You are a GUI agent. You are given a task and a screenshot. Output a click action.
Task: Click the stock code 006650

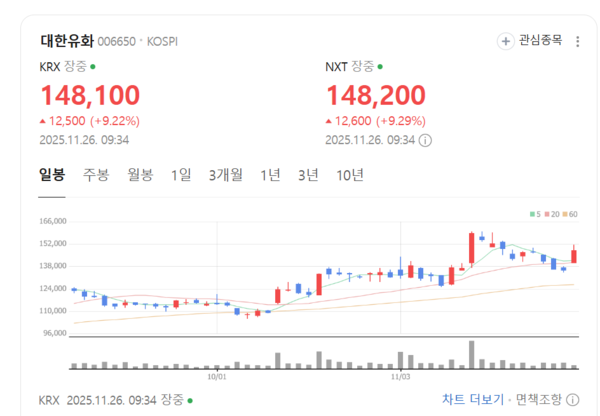[x=117, y=41]
